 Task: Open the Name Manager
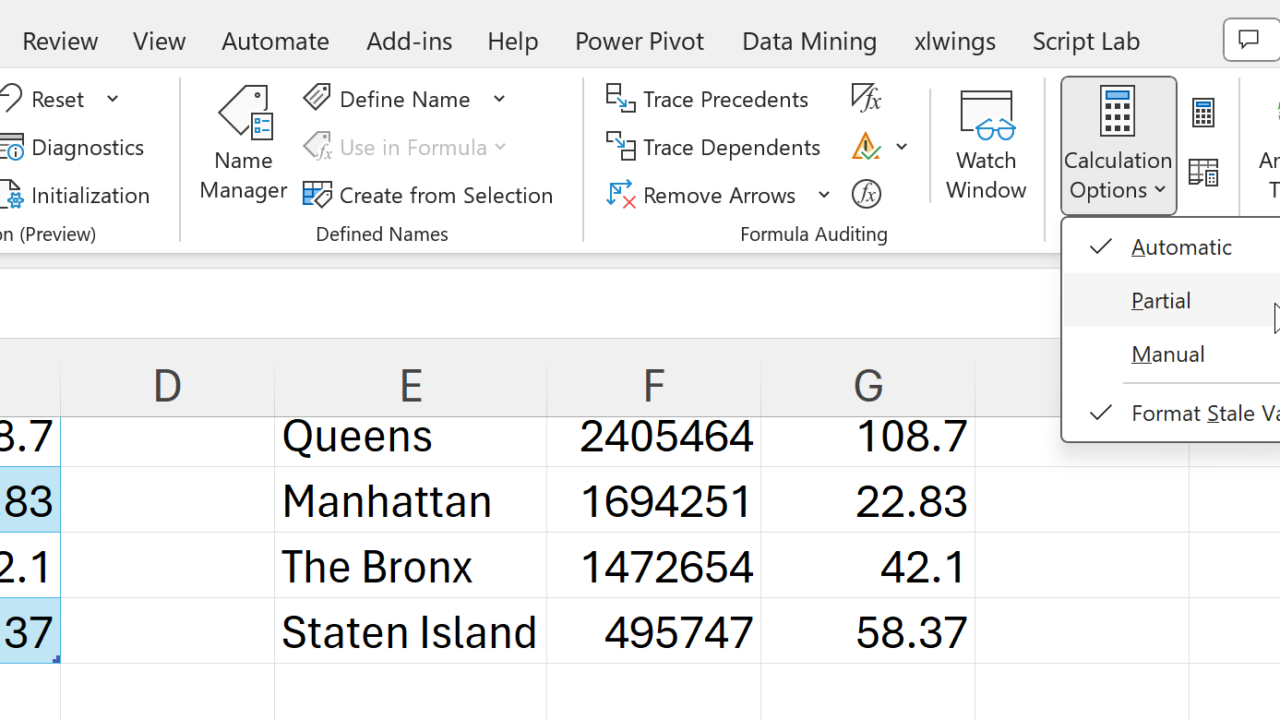[x=243, y=145]
